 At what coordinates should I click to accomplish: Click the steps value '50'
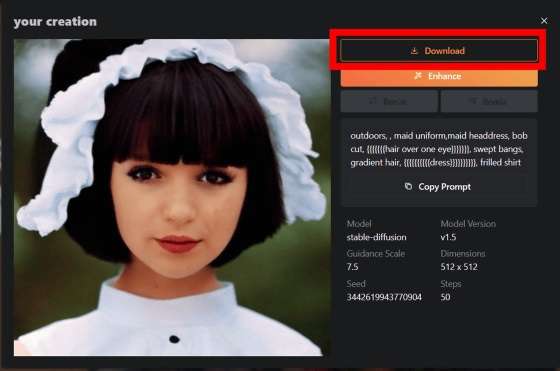(445, 297)
